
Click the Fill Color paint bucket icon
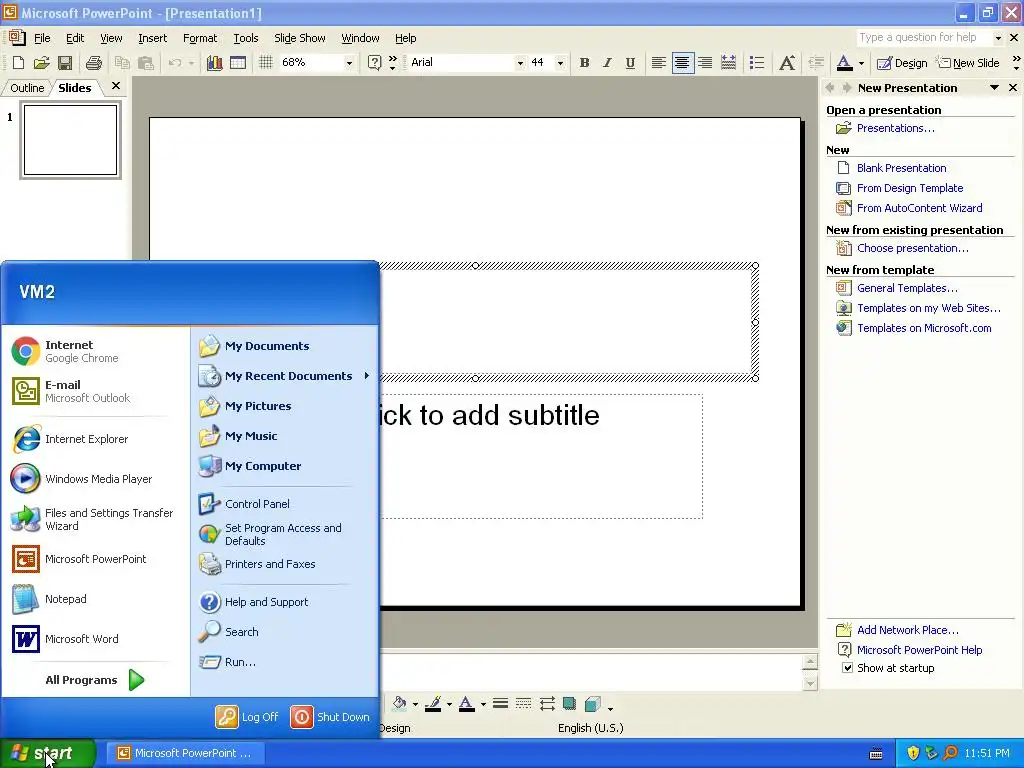[399, 703]
